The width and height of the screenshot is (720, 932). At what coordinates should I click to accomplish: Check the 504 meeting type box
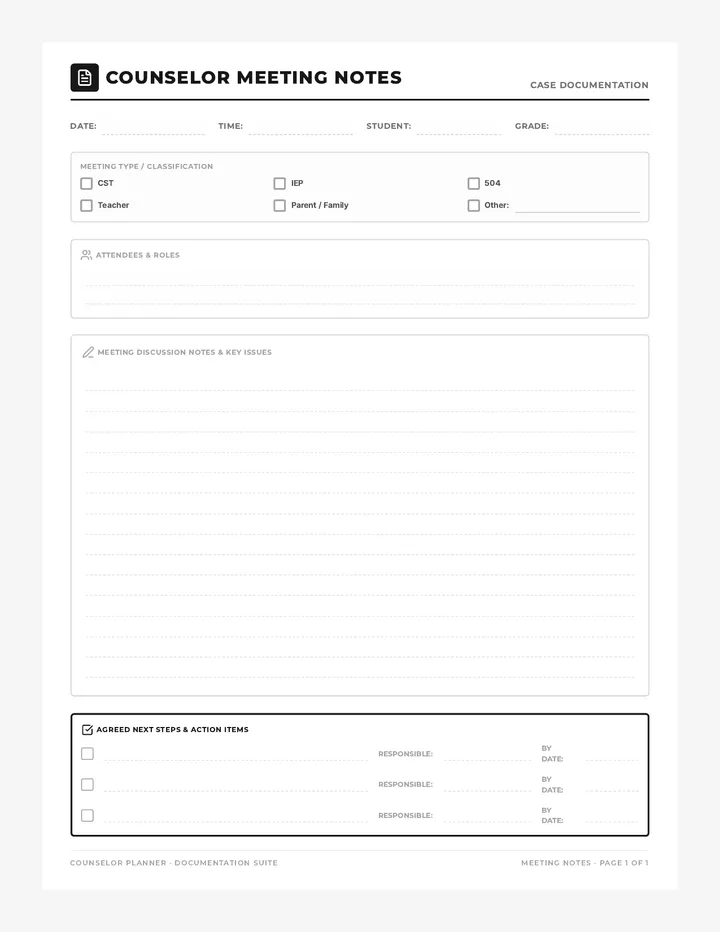(473, 183)
